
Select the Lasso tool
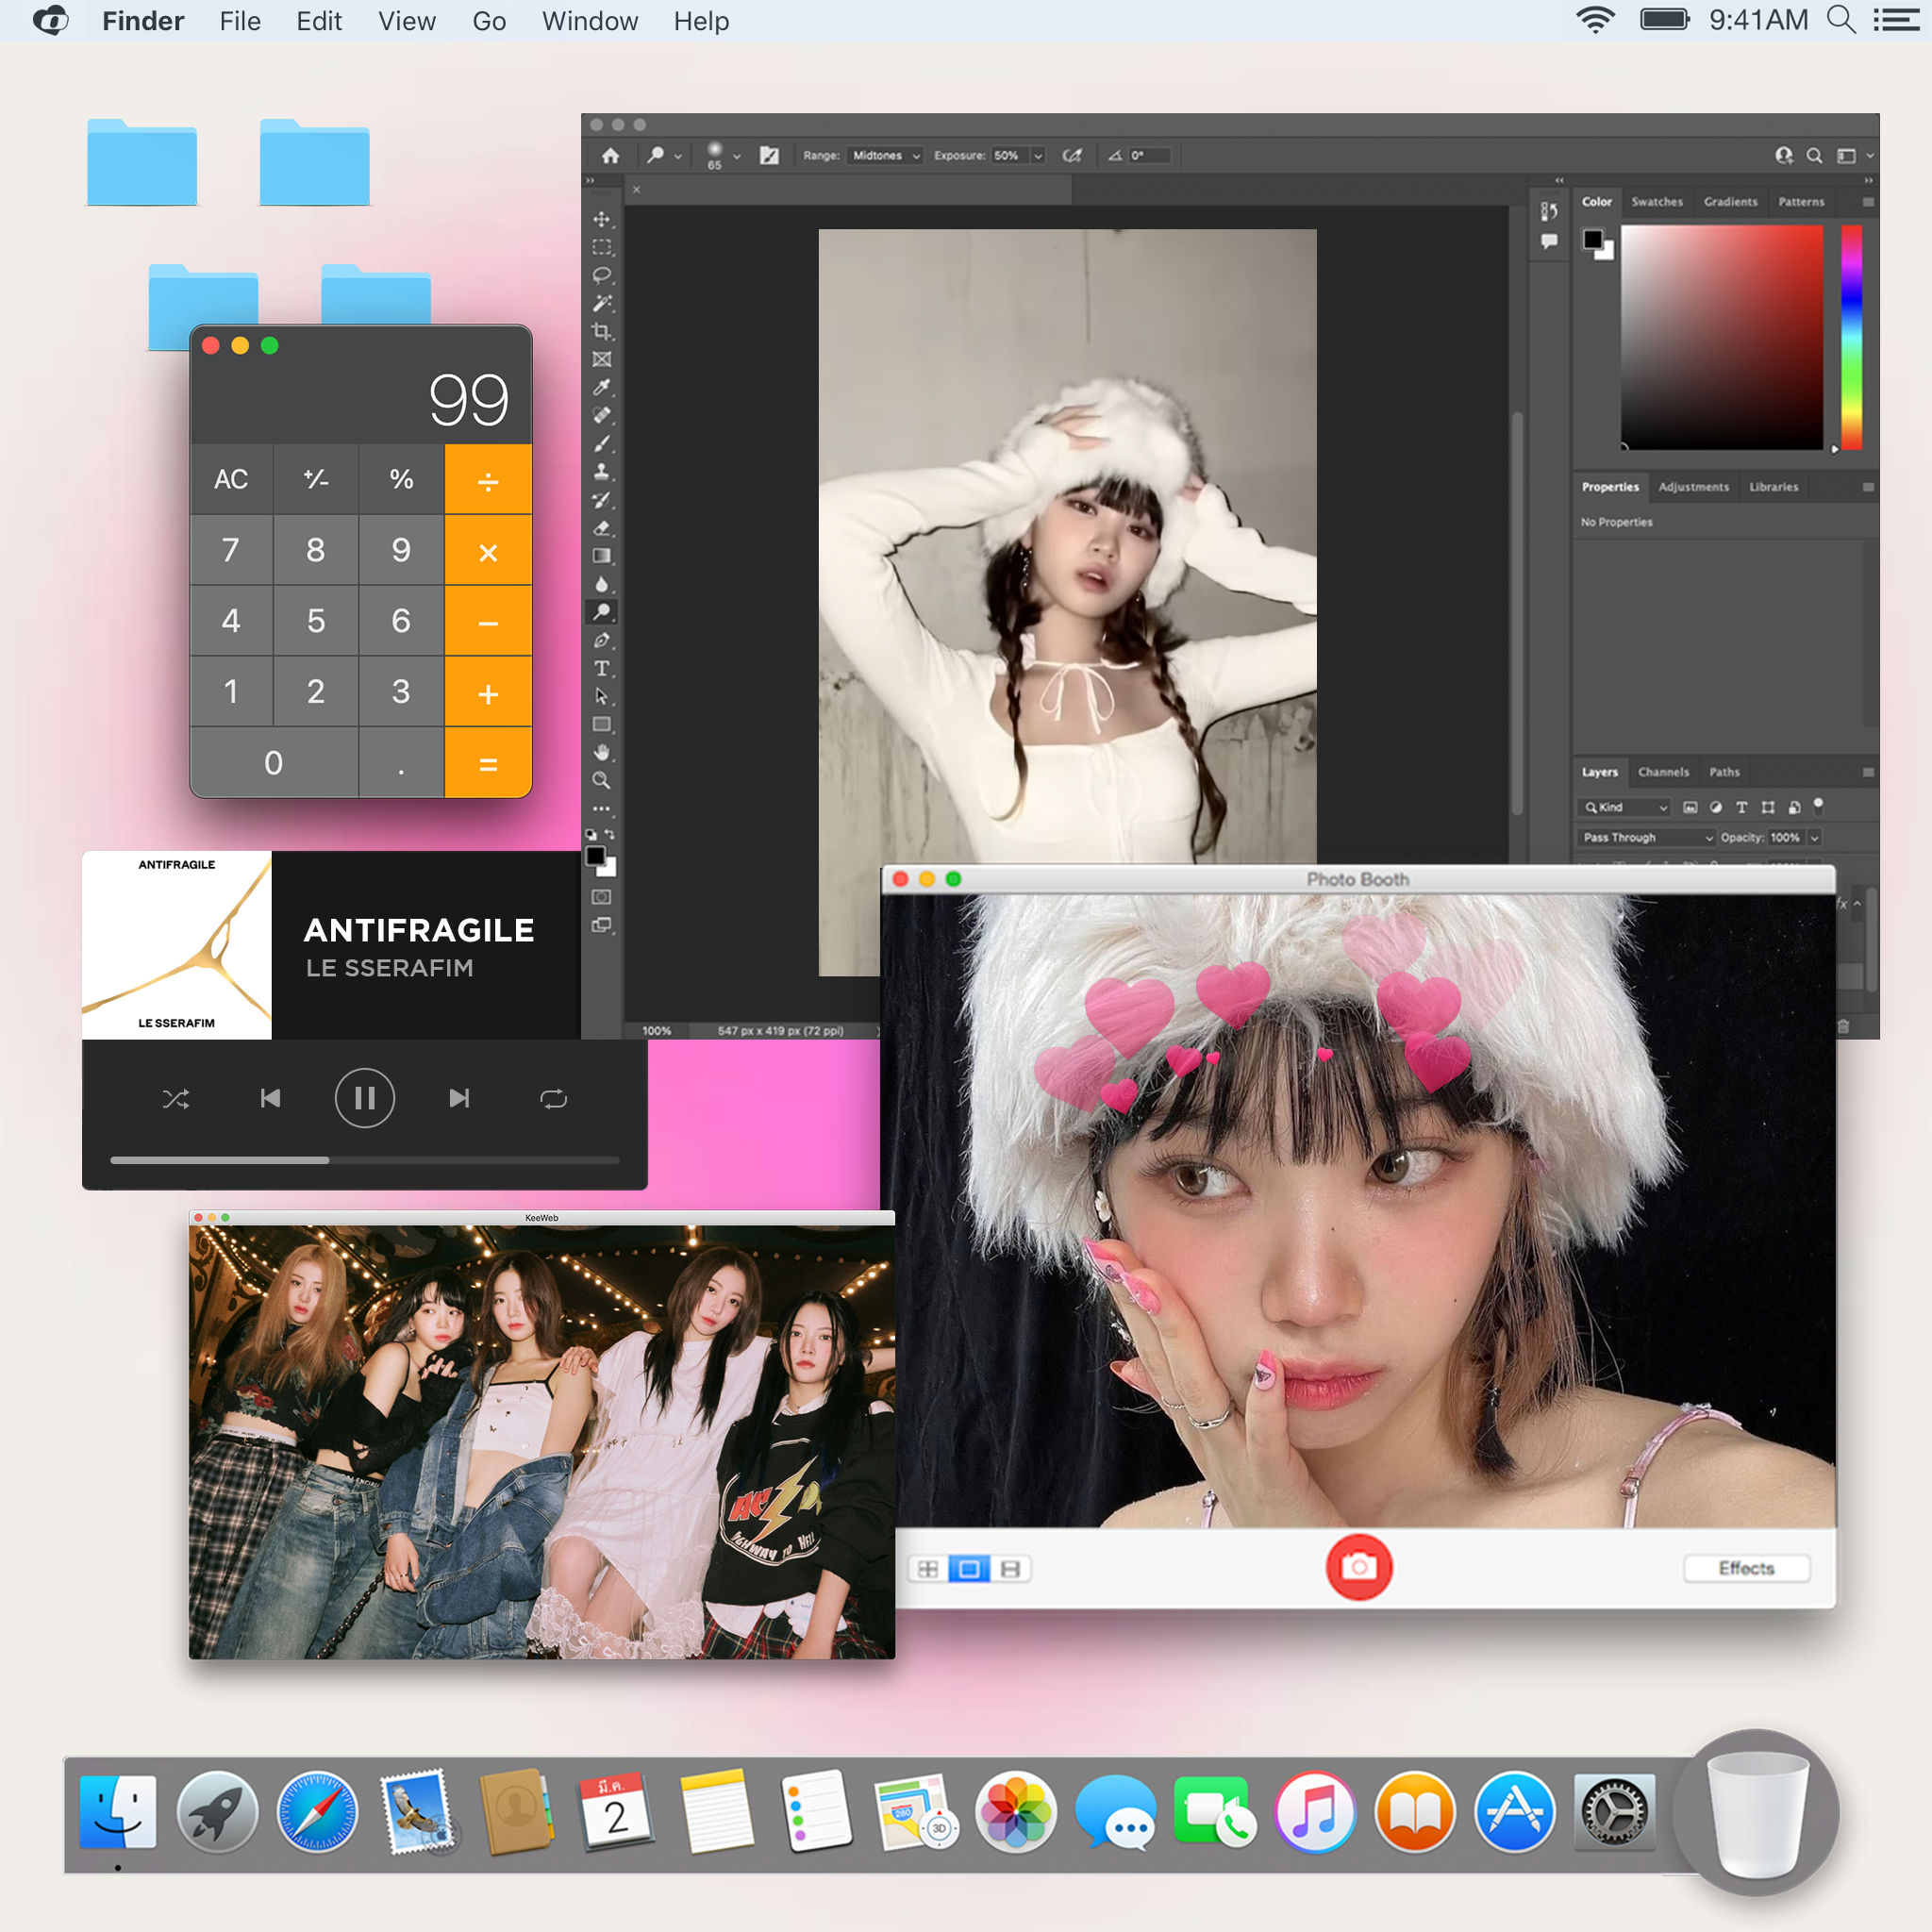tap(601, 275)
